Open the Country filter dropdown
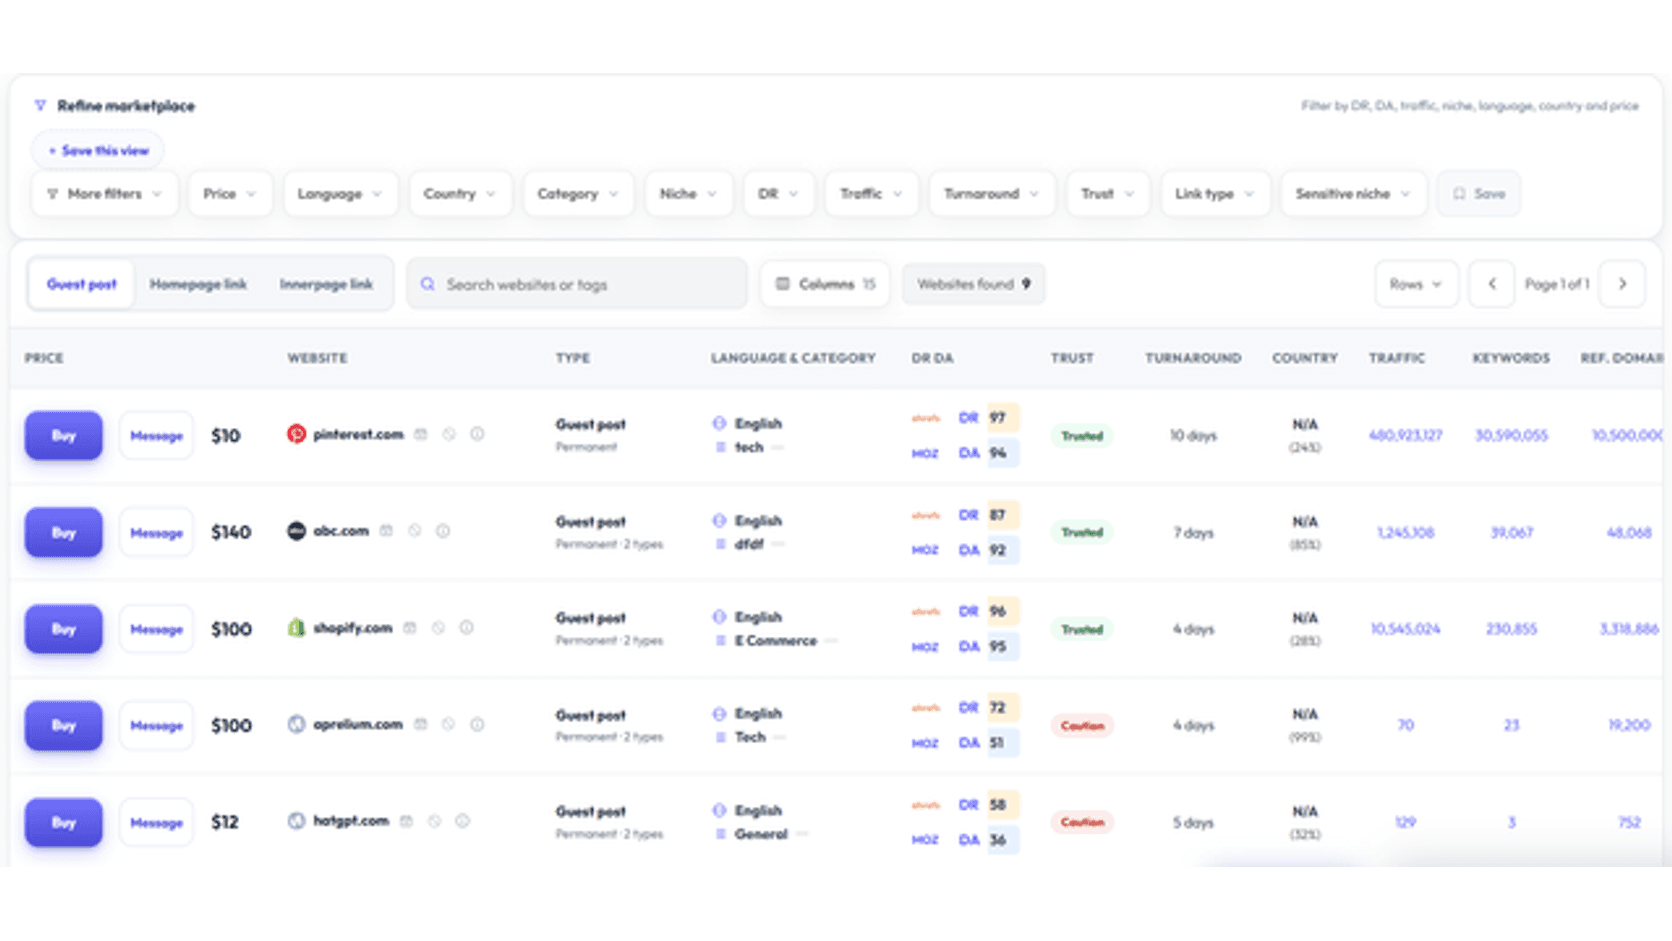The width and height of the screenshot is (1672, 941). point(460,194)
